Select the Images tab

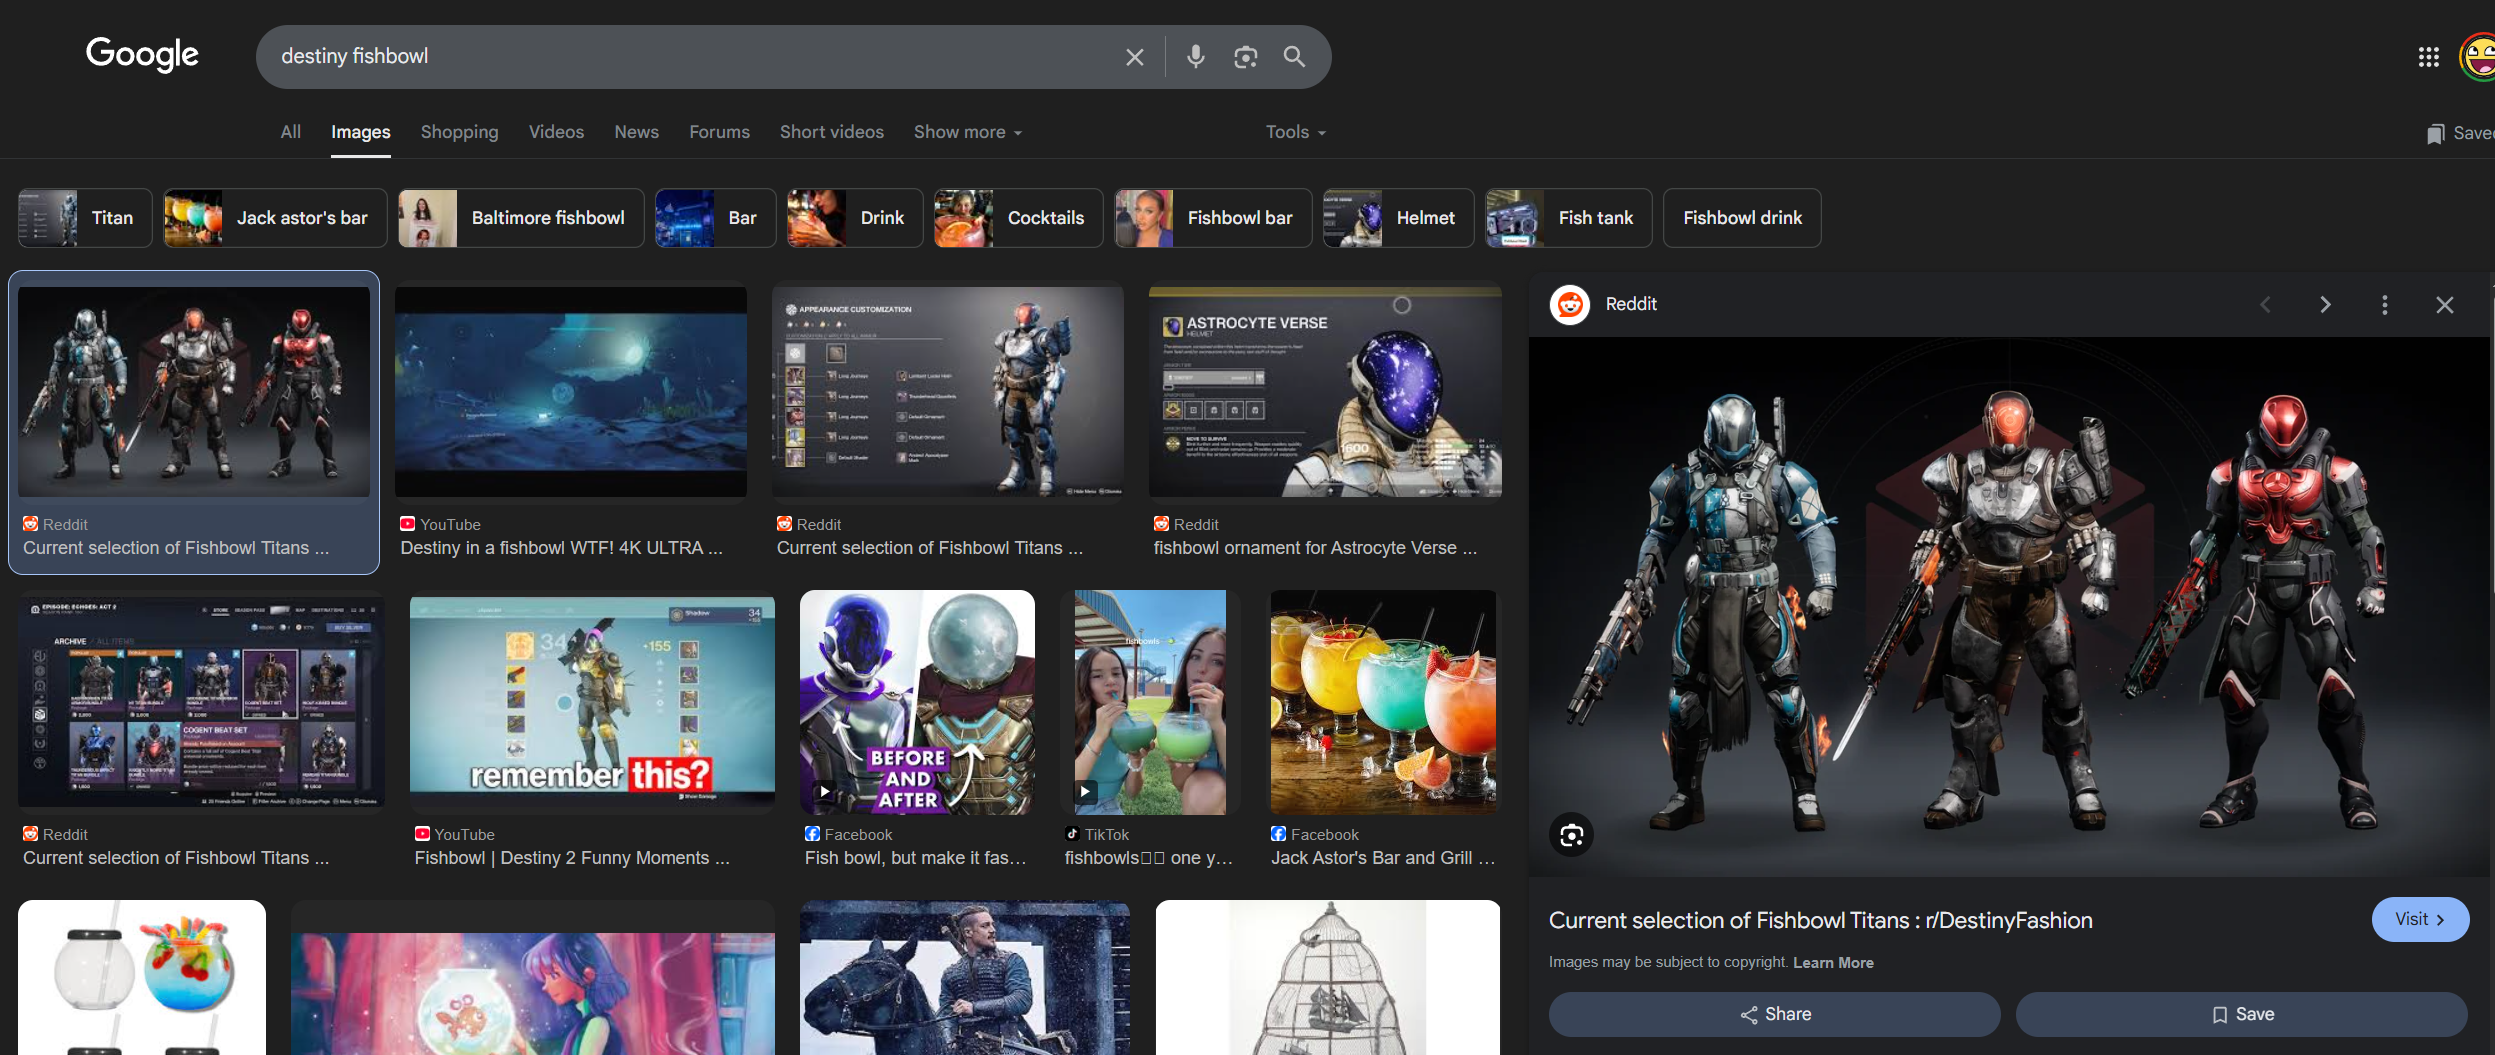(x=361, y=132)
